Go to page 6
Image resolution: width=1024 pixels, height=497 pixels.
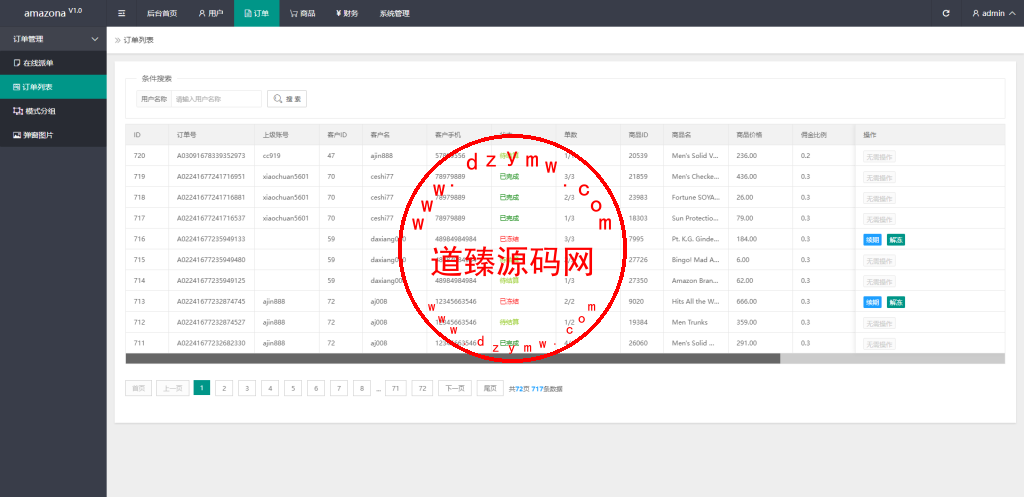click(315, 388)
